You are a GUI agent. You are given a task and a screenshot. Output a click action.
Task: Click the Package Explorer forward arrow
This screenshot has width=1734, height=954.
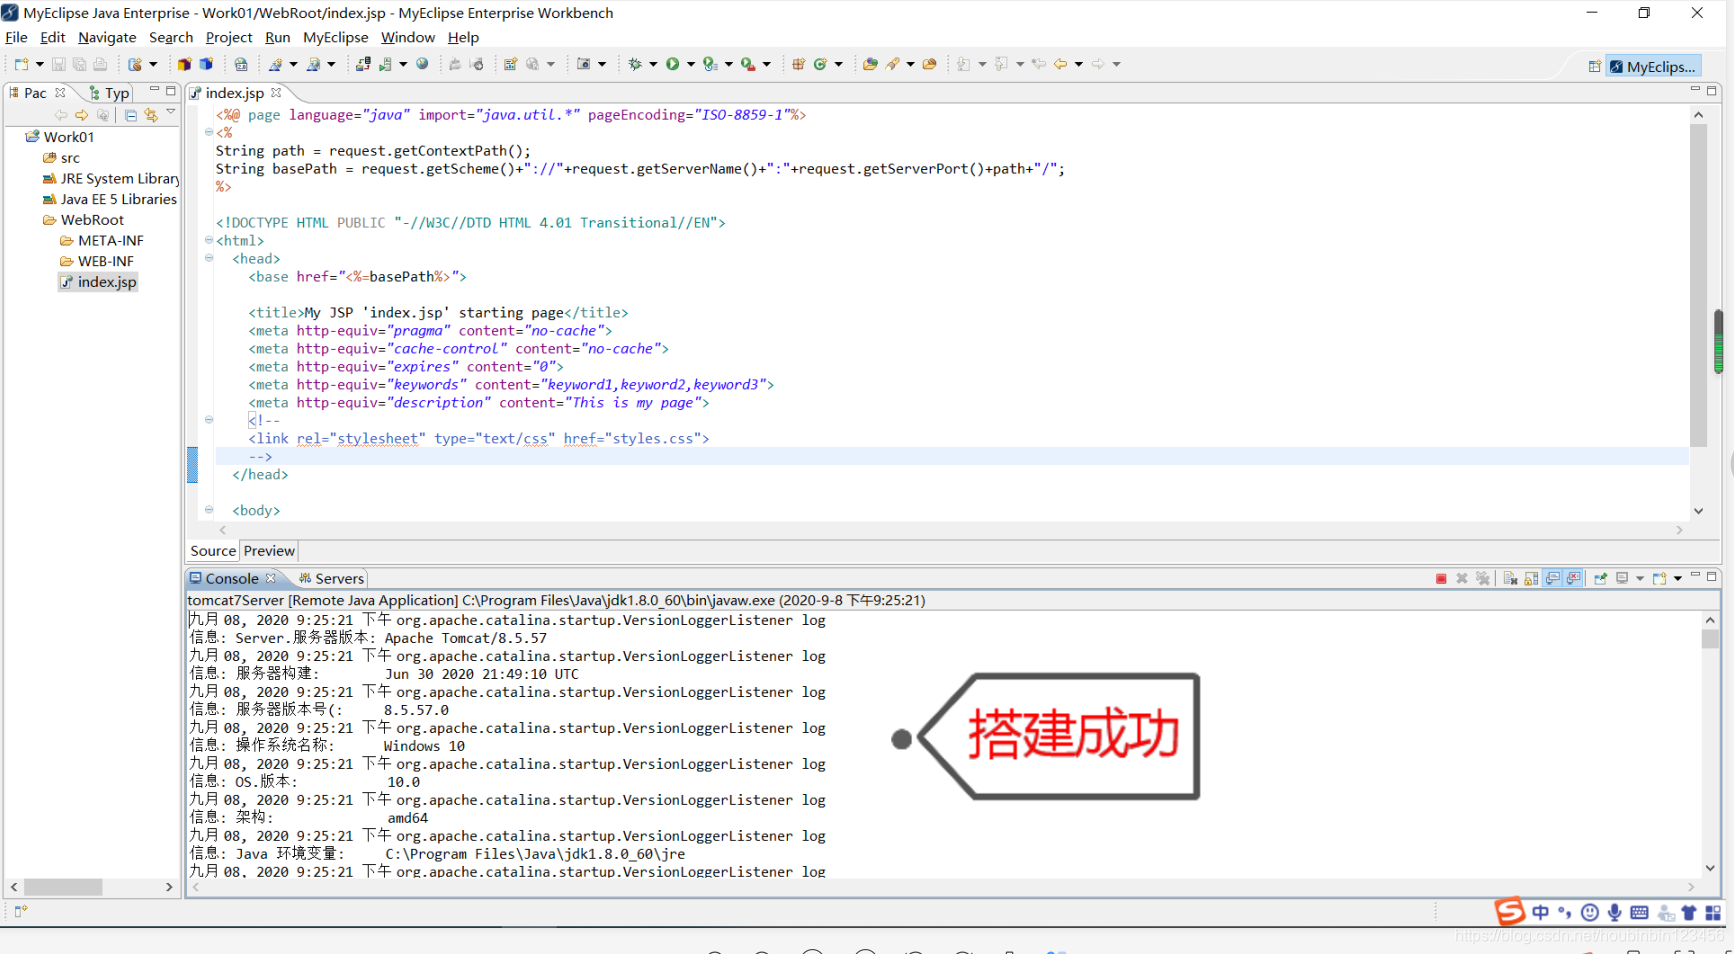coord(81,115)
